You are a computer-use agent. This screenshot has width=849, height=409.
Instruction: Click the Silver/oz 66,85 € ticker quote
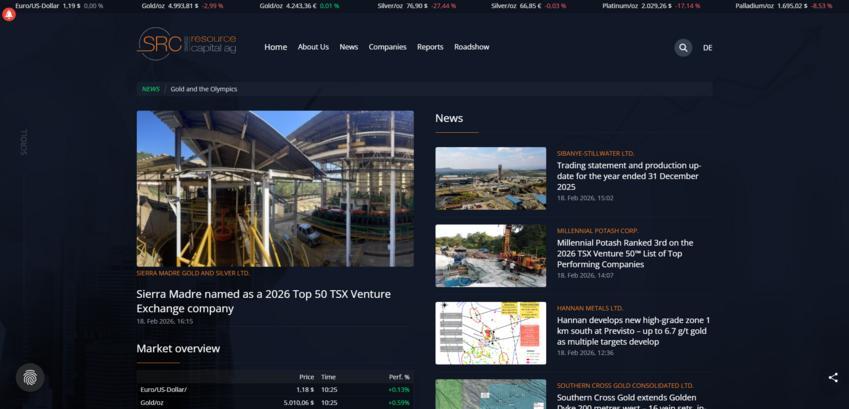529,6
